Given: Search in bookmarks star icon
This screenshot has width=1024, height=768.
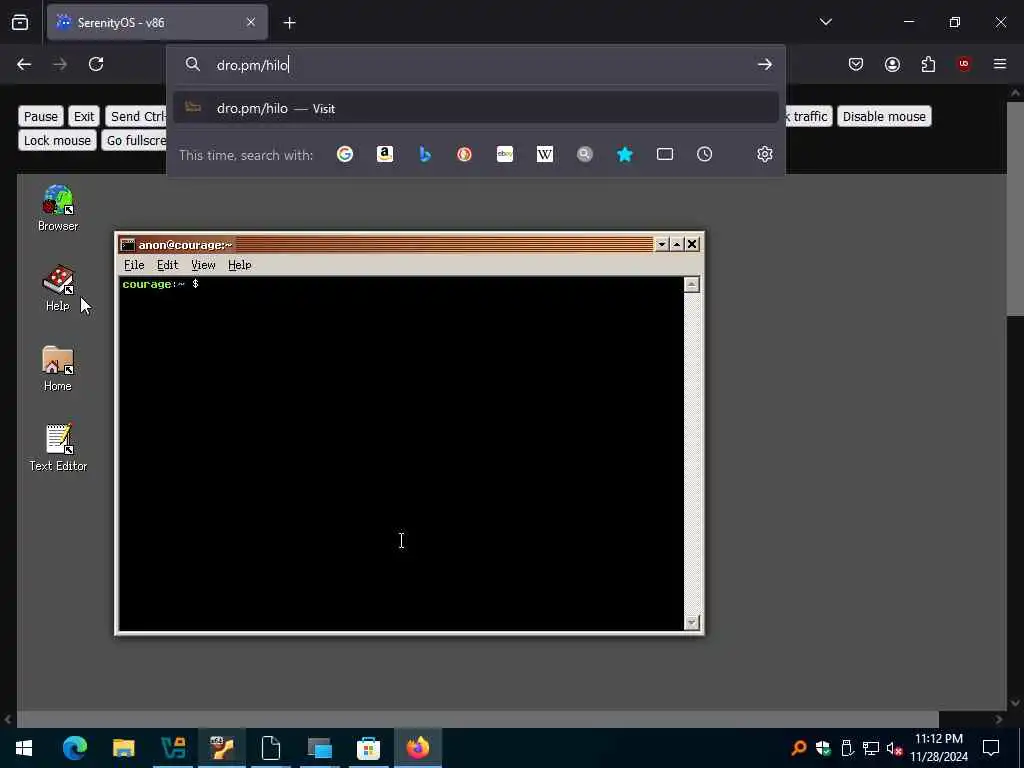Looking at the screenshot, I should [x=625, y=154].
